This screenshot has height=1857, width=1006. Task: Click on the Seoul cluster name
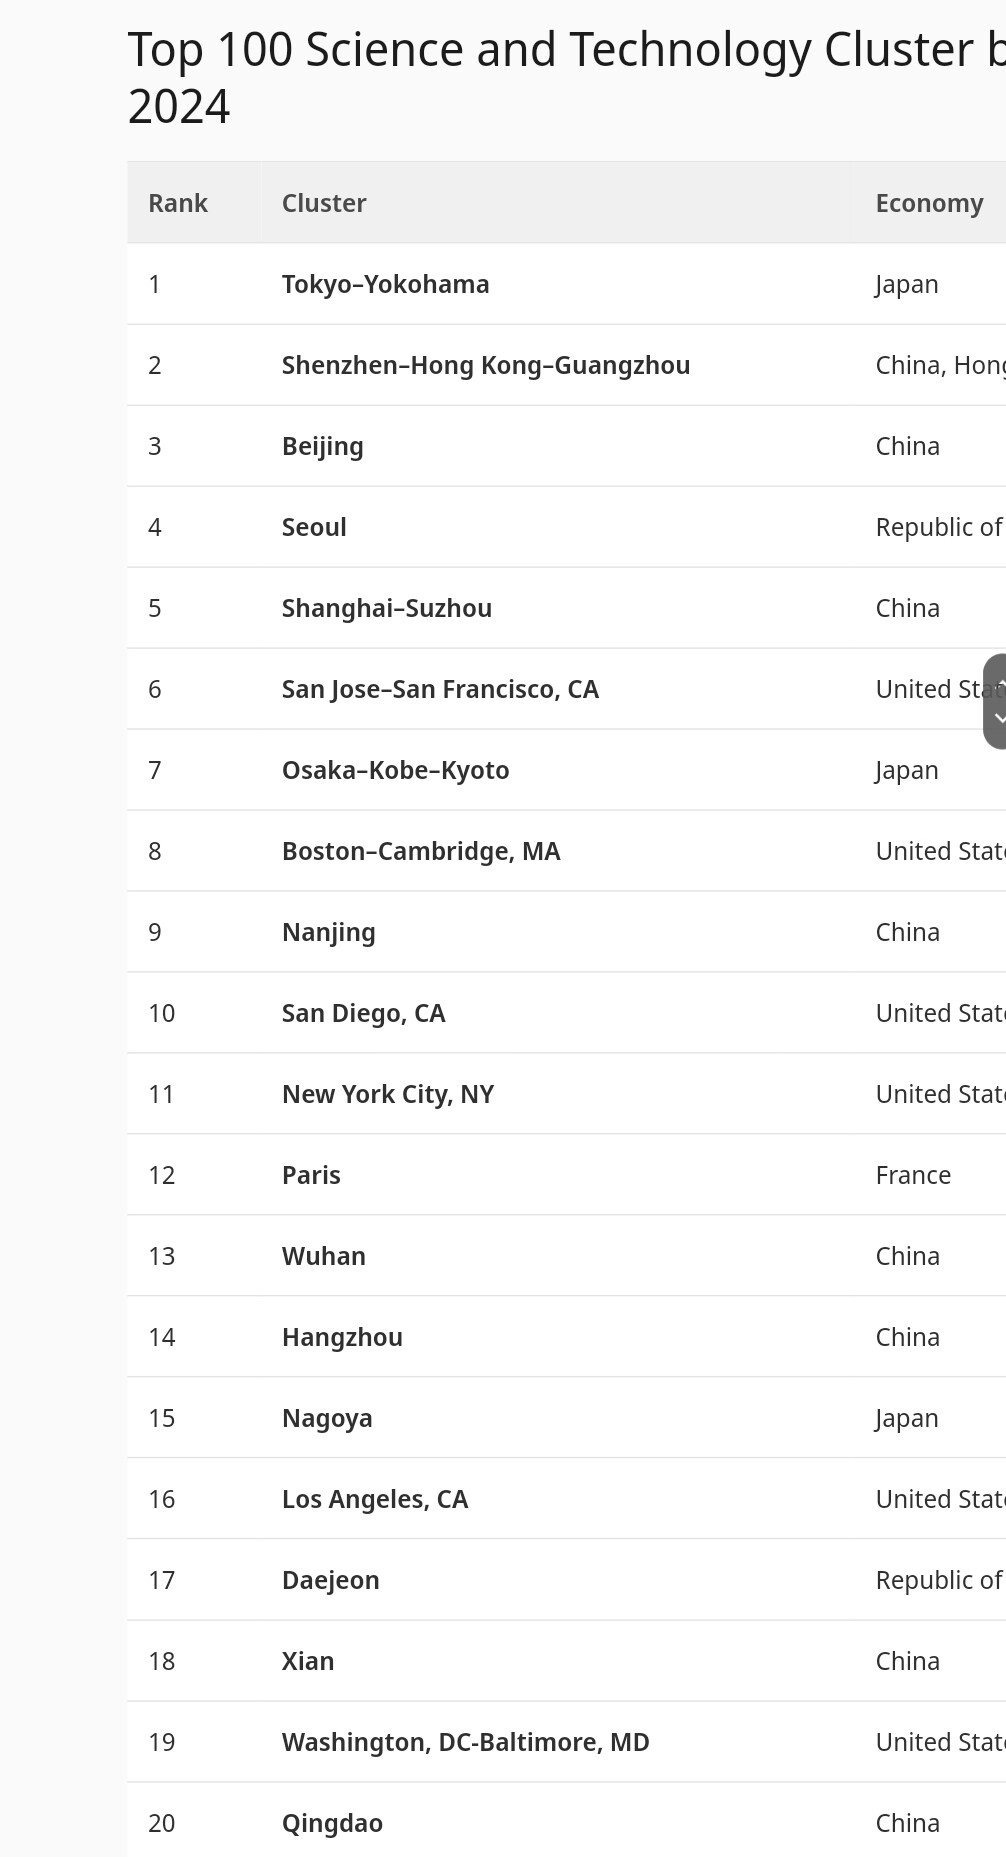314,527
